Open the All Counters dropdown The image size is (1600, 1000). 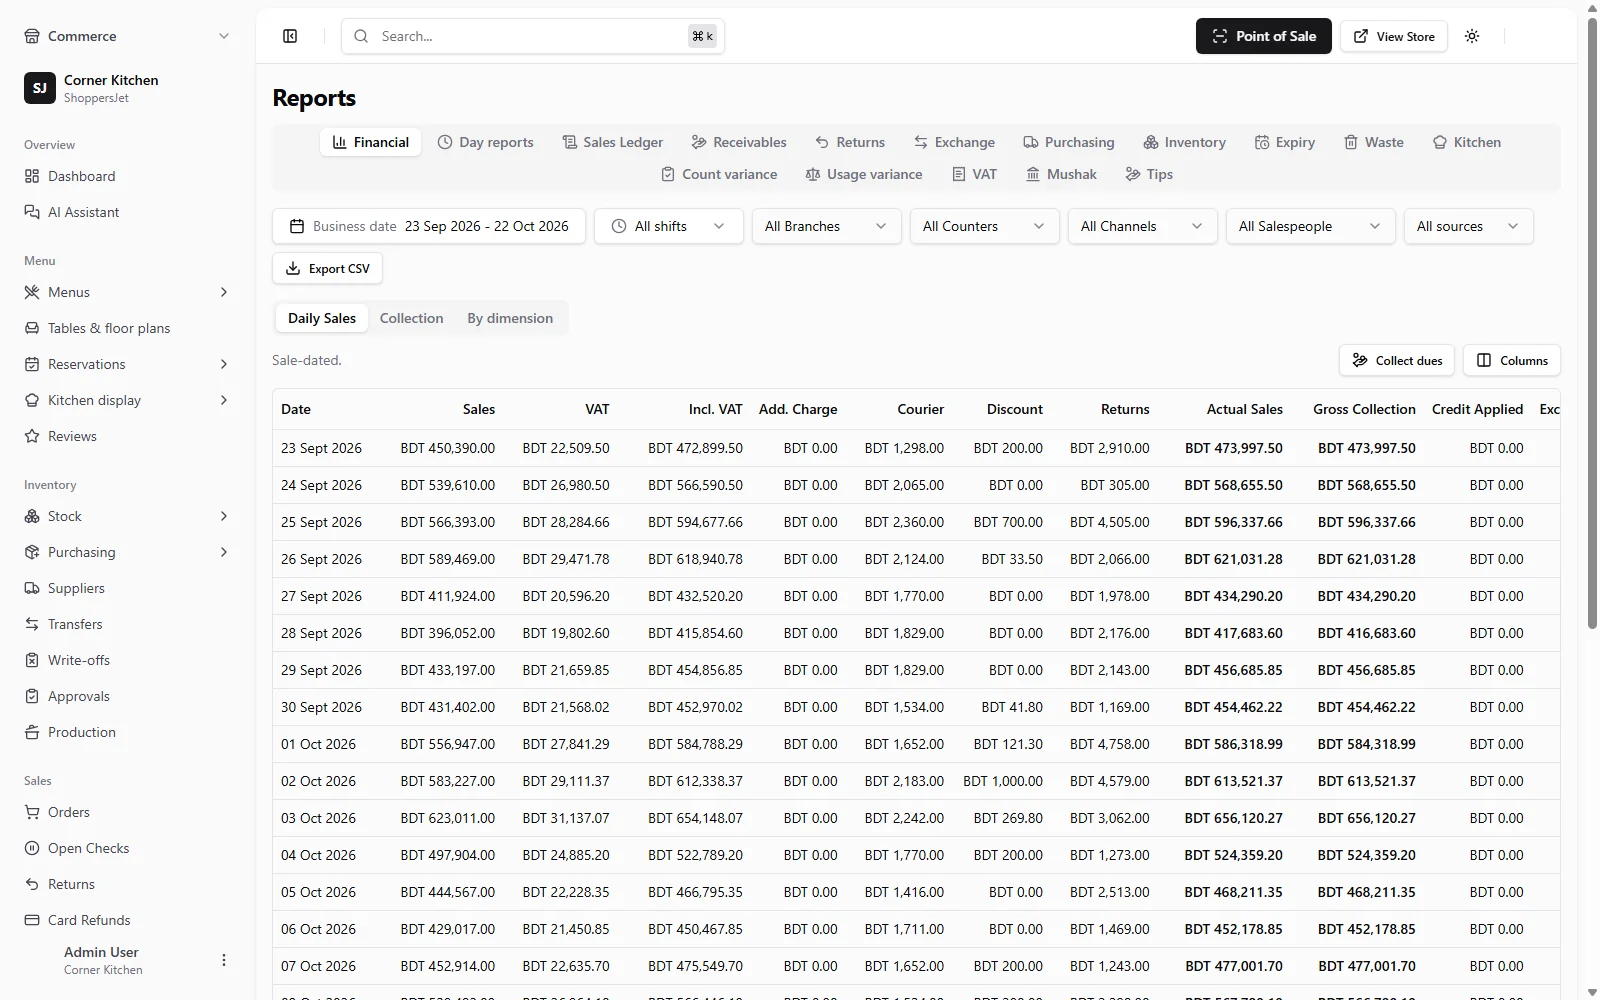985,226
